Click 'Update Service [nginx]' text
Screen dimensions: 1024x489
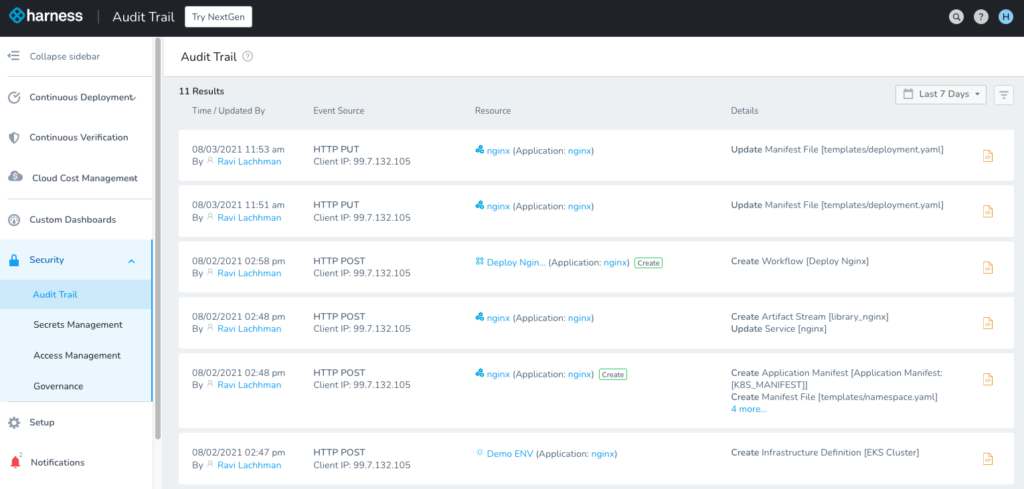[x=779, y=328]
